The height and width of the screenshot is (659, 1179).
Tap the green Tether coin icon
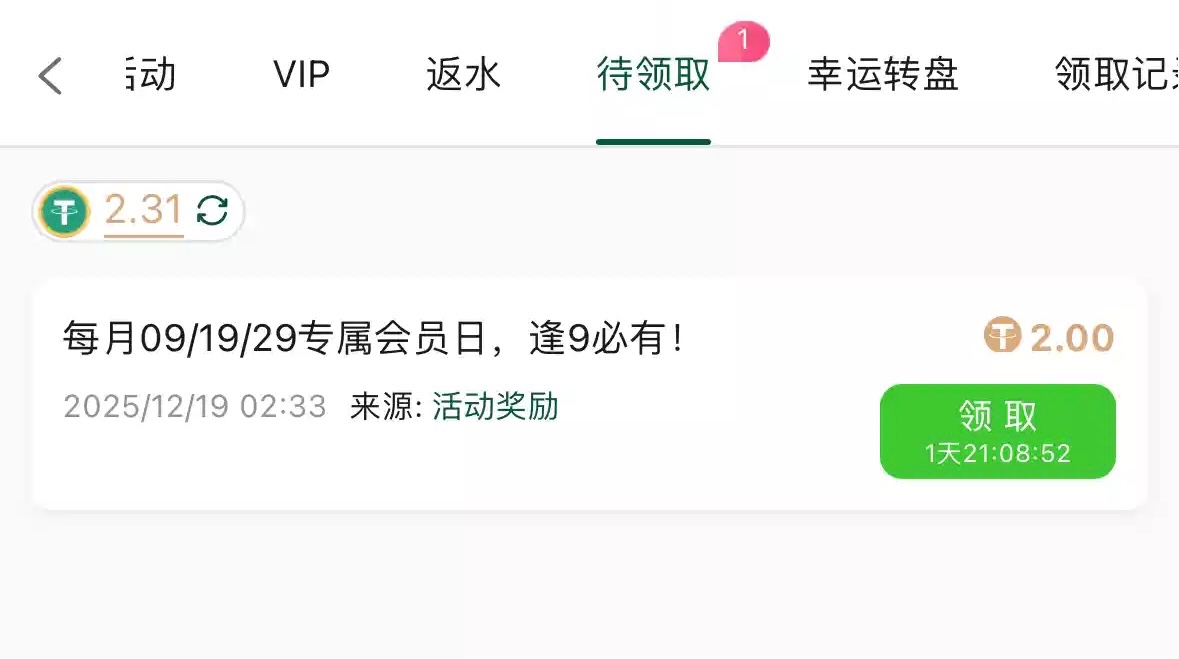(65, 211)
